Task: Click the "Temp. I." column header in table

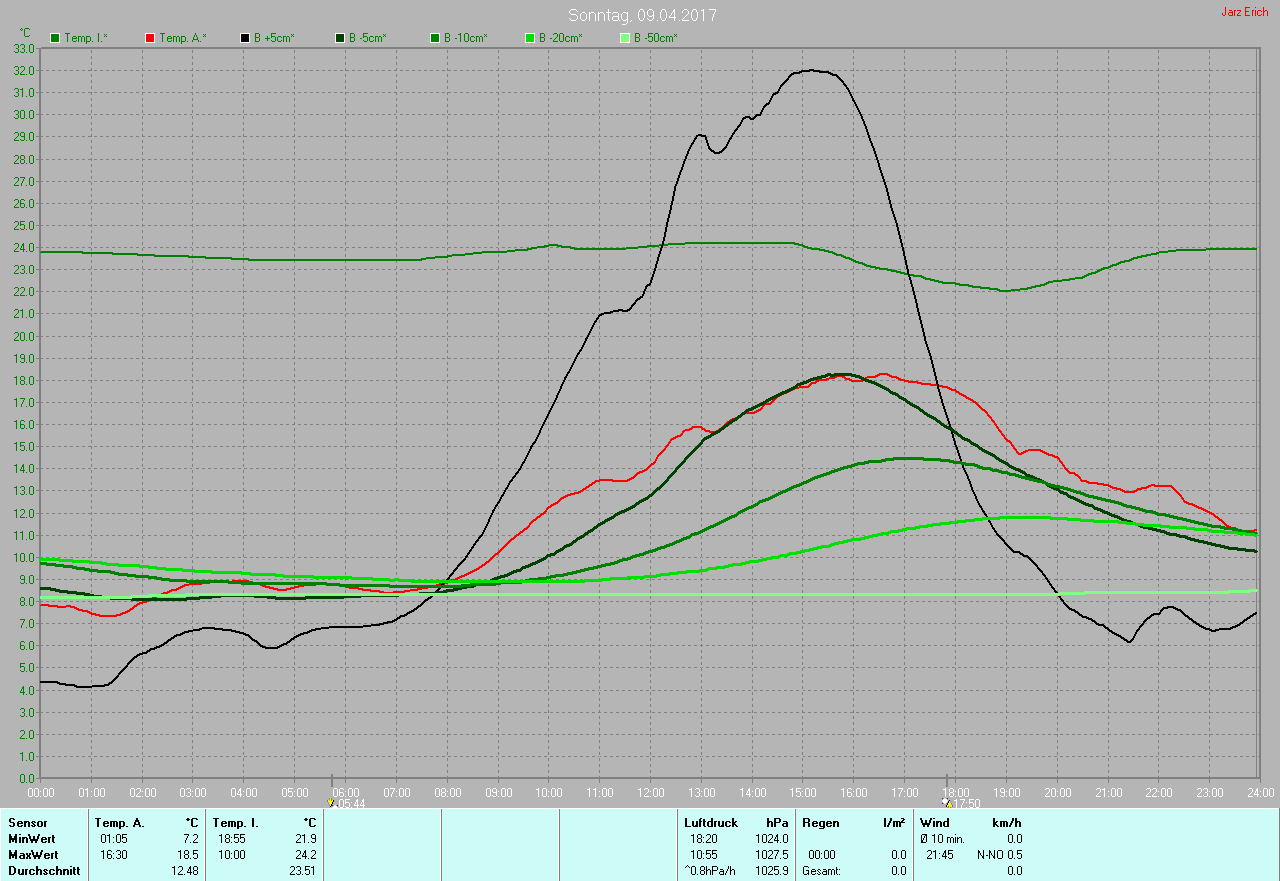Action: tap(236, 823)
